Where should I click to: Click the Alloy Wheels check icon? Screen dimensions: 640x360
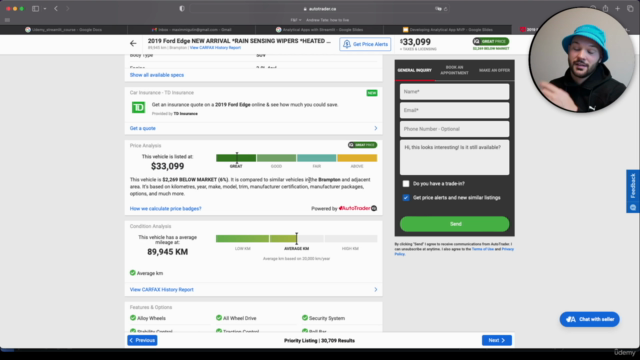click(x=133, y=318)
